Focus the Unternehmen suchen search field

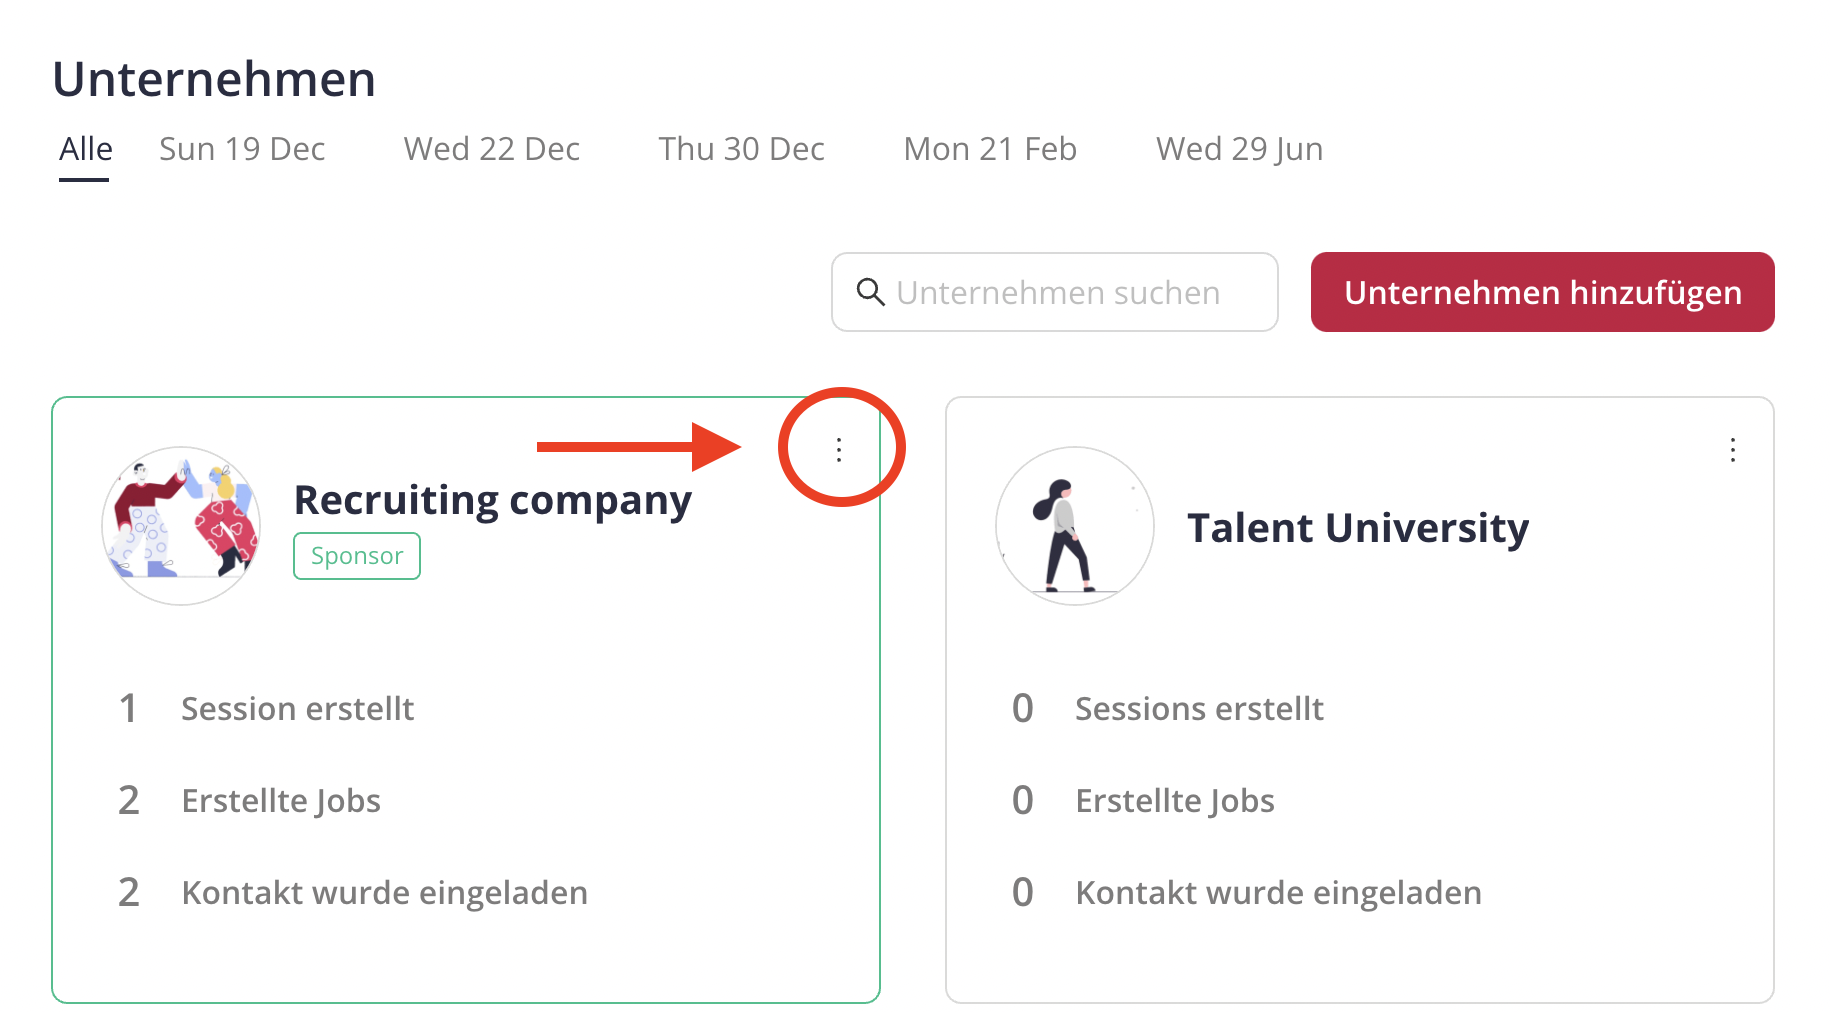[1055, 292]
